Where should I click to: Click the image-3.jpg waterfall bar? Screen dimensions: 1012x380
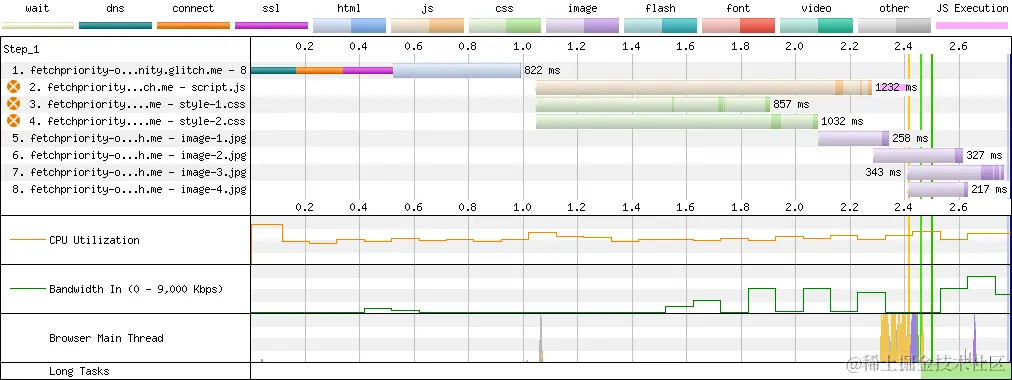click(x=956, y=172)
